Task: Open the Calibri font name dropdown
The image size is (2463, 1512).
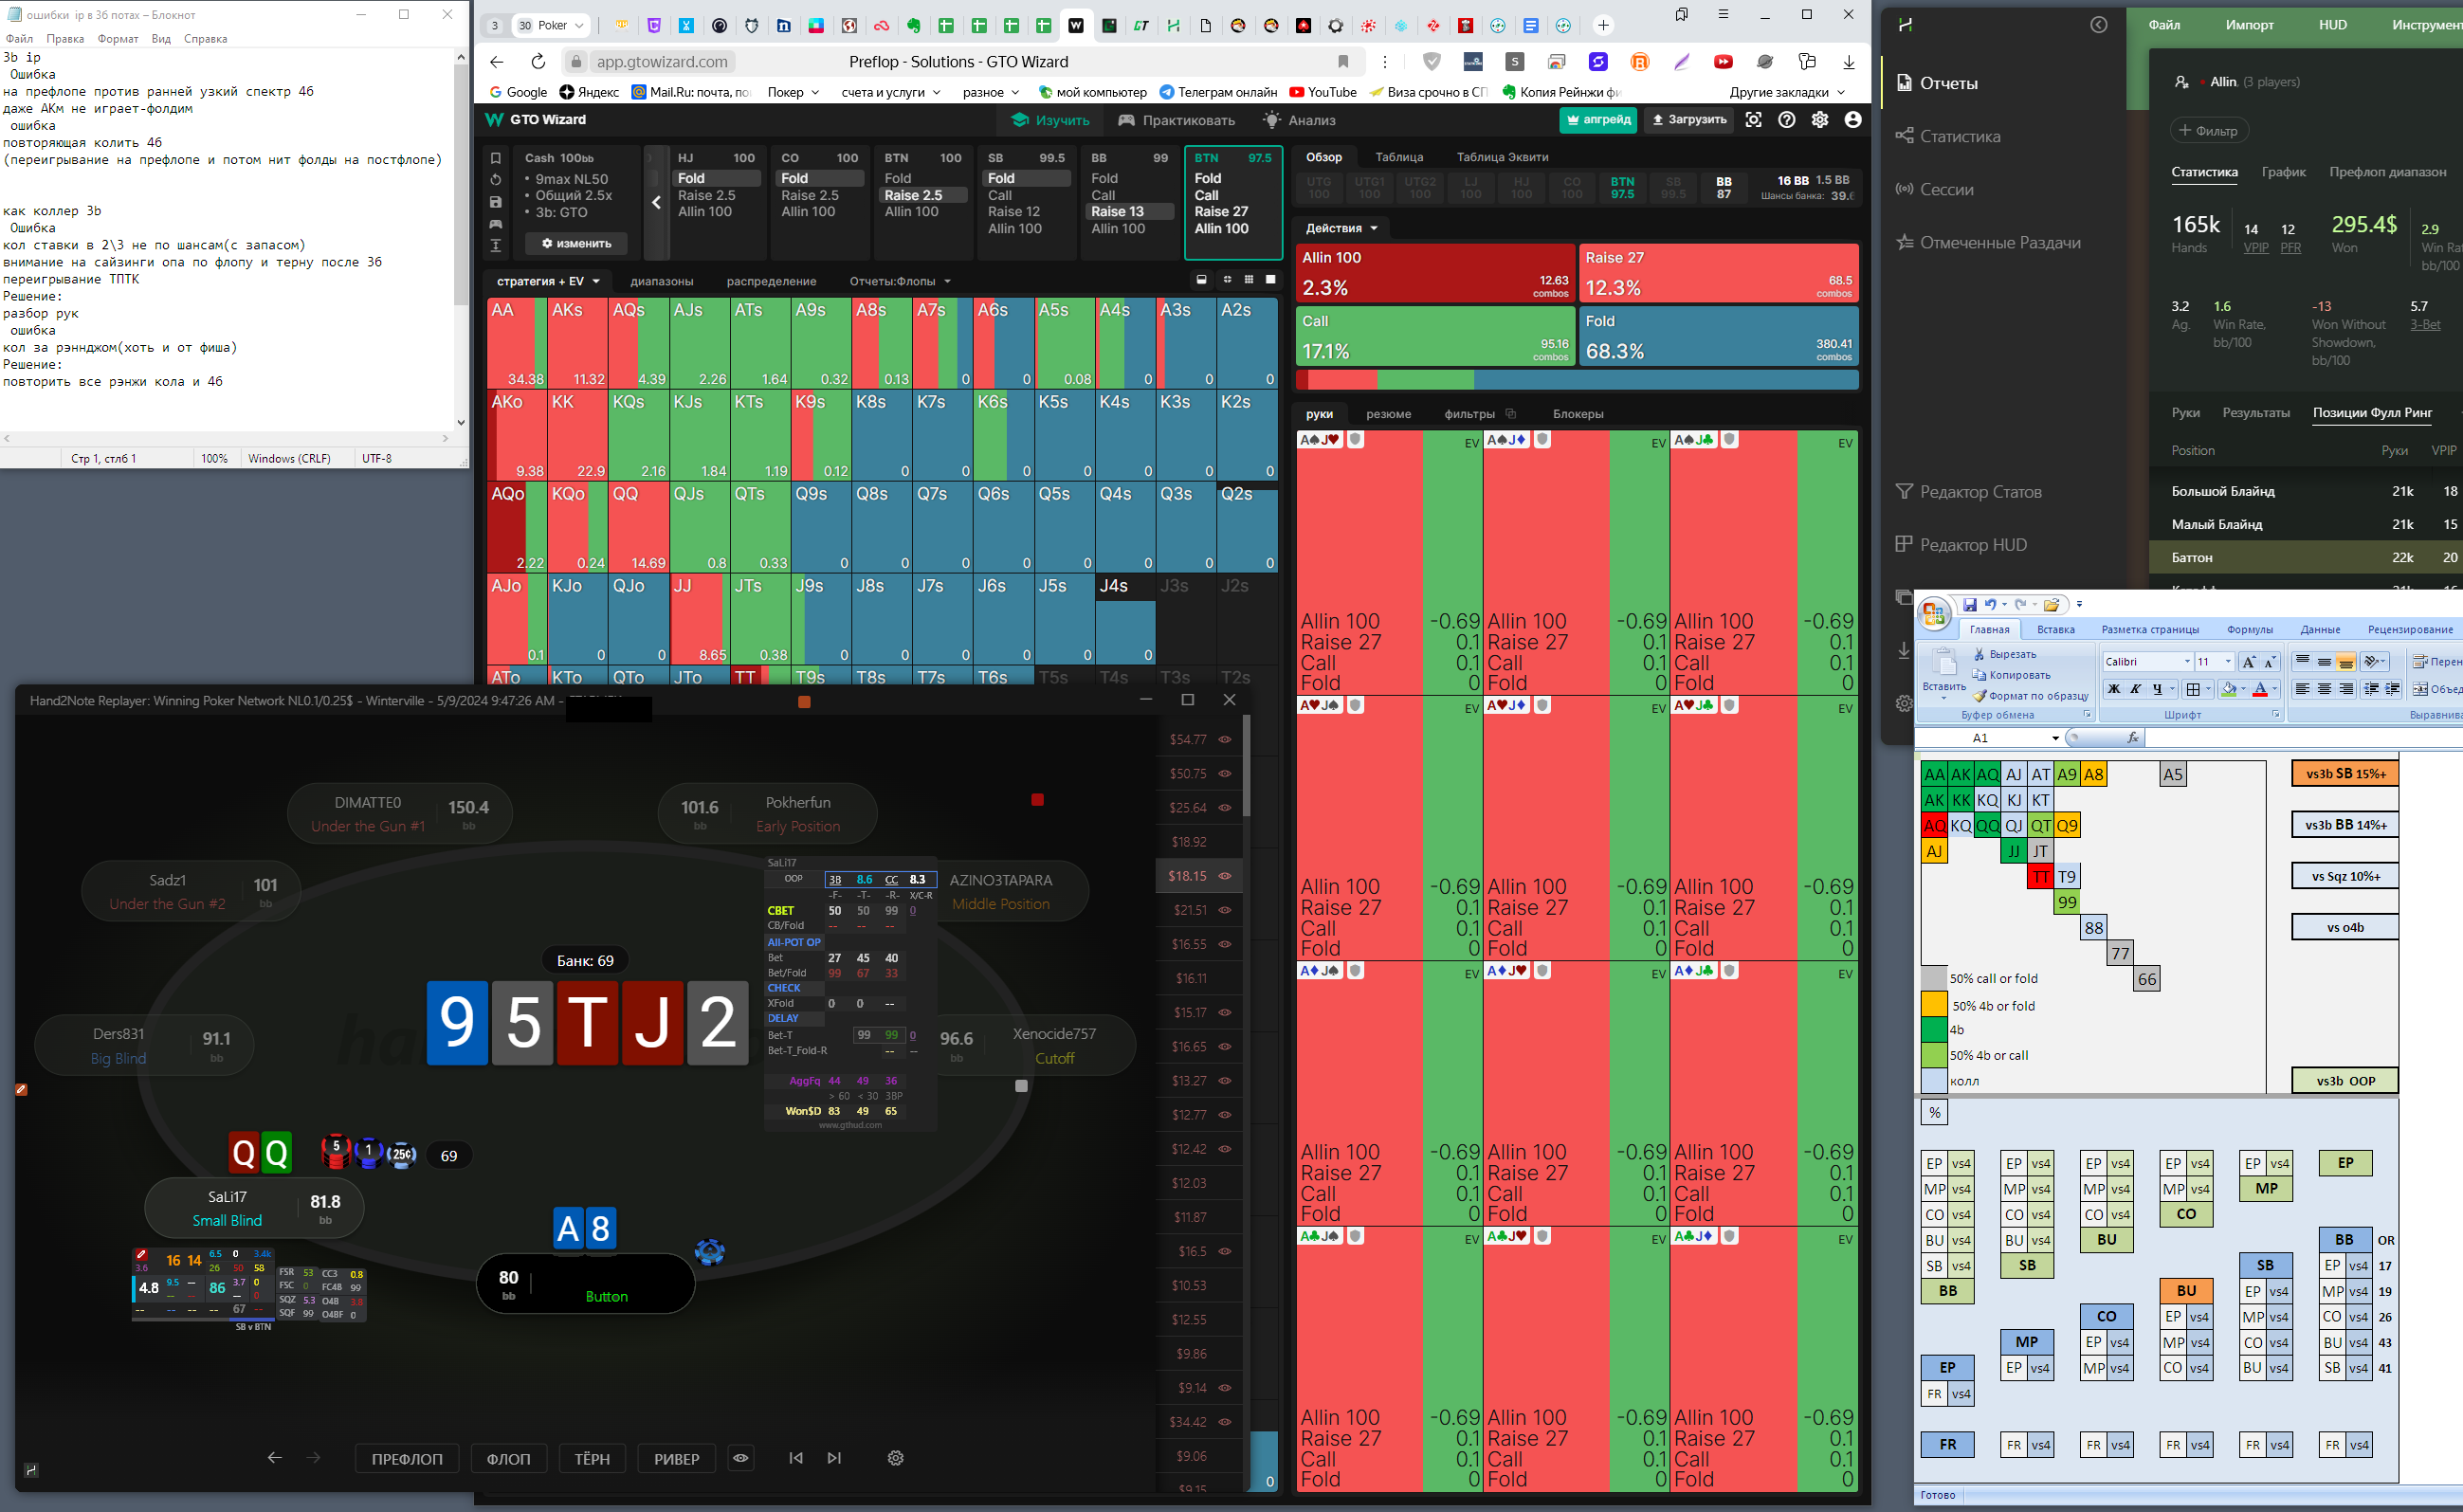Action: click(x=2187, y=662)
